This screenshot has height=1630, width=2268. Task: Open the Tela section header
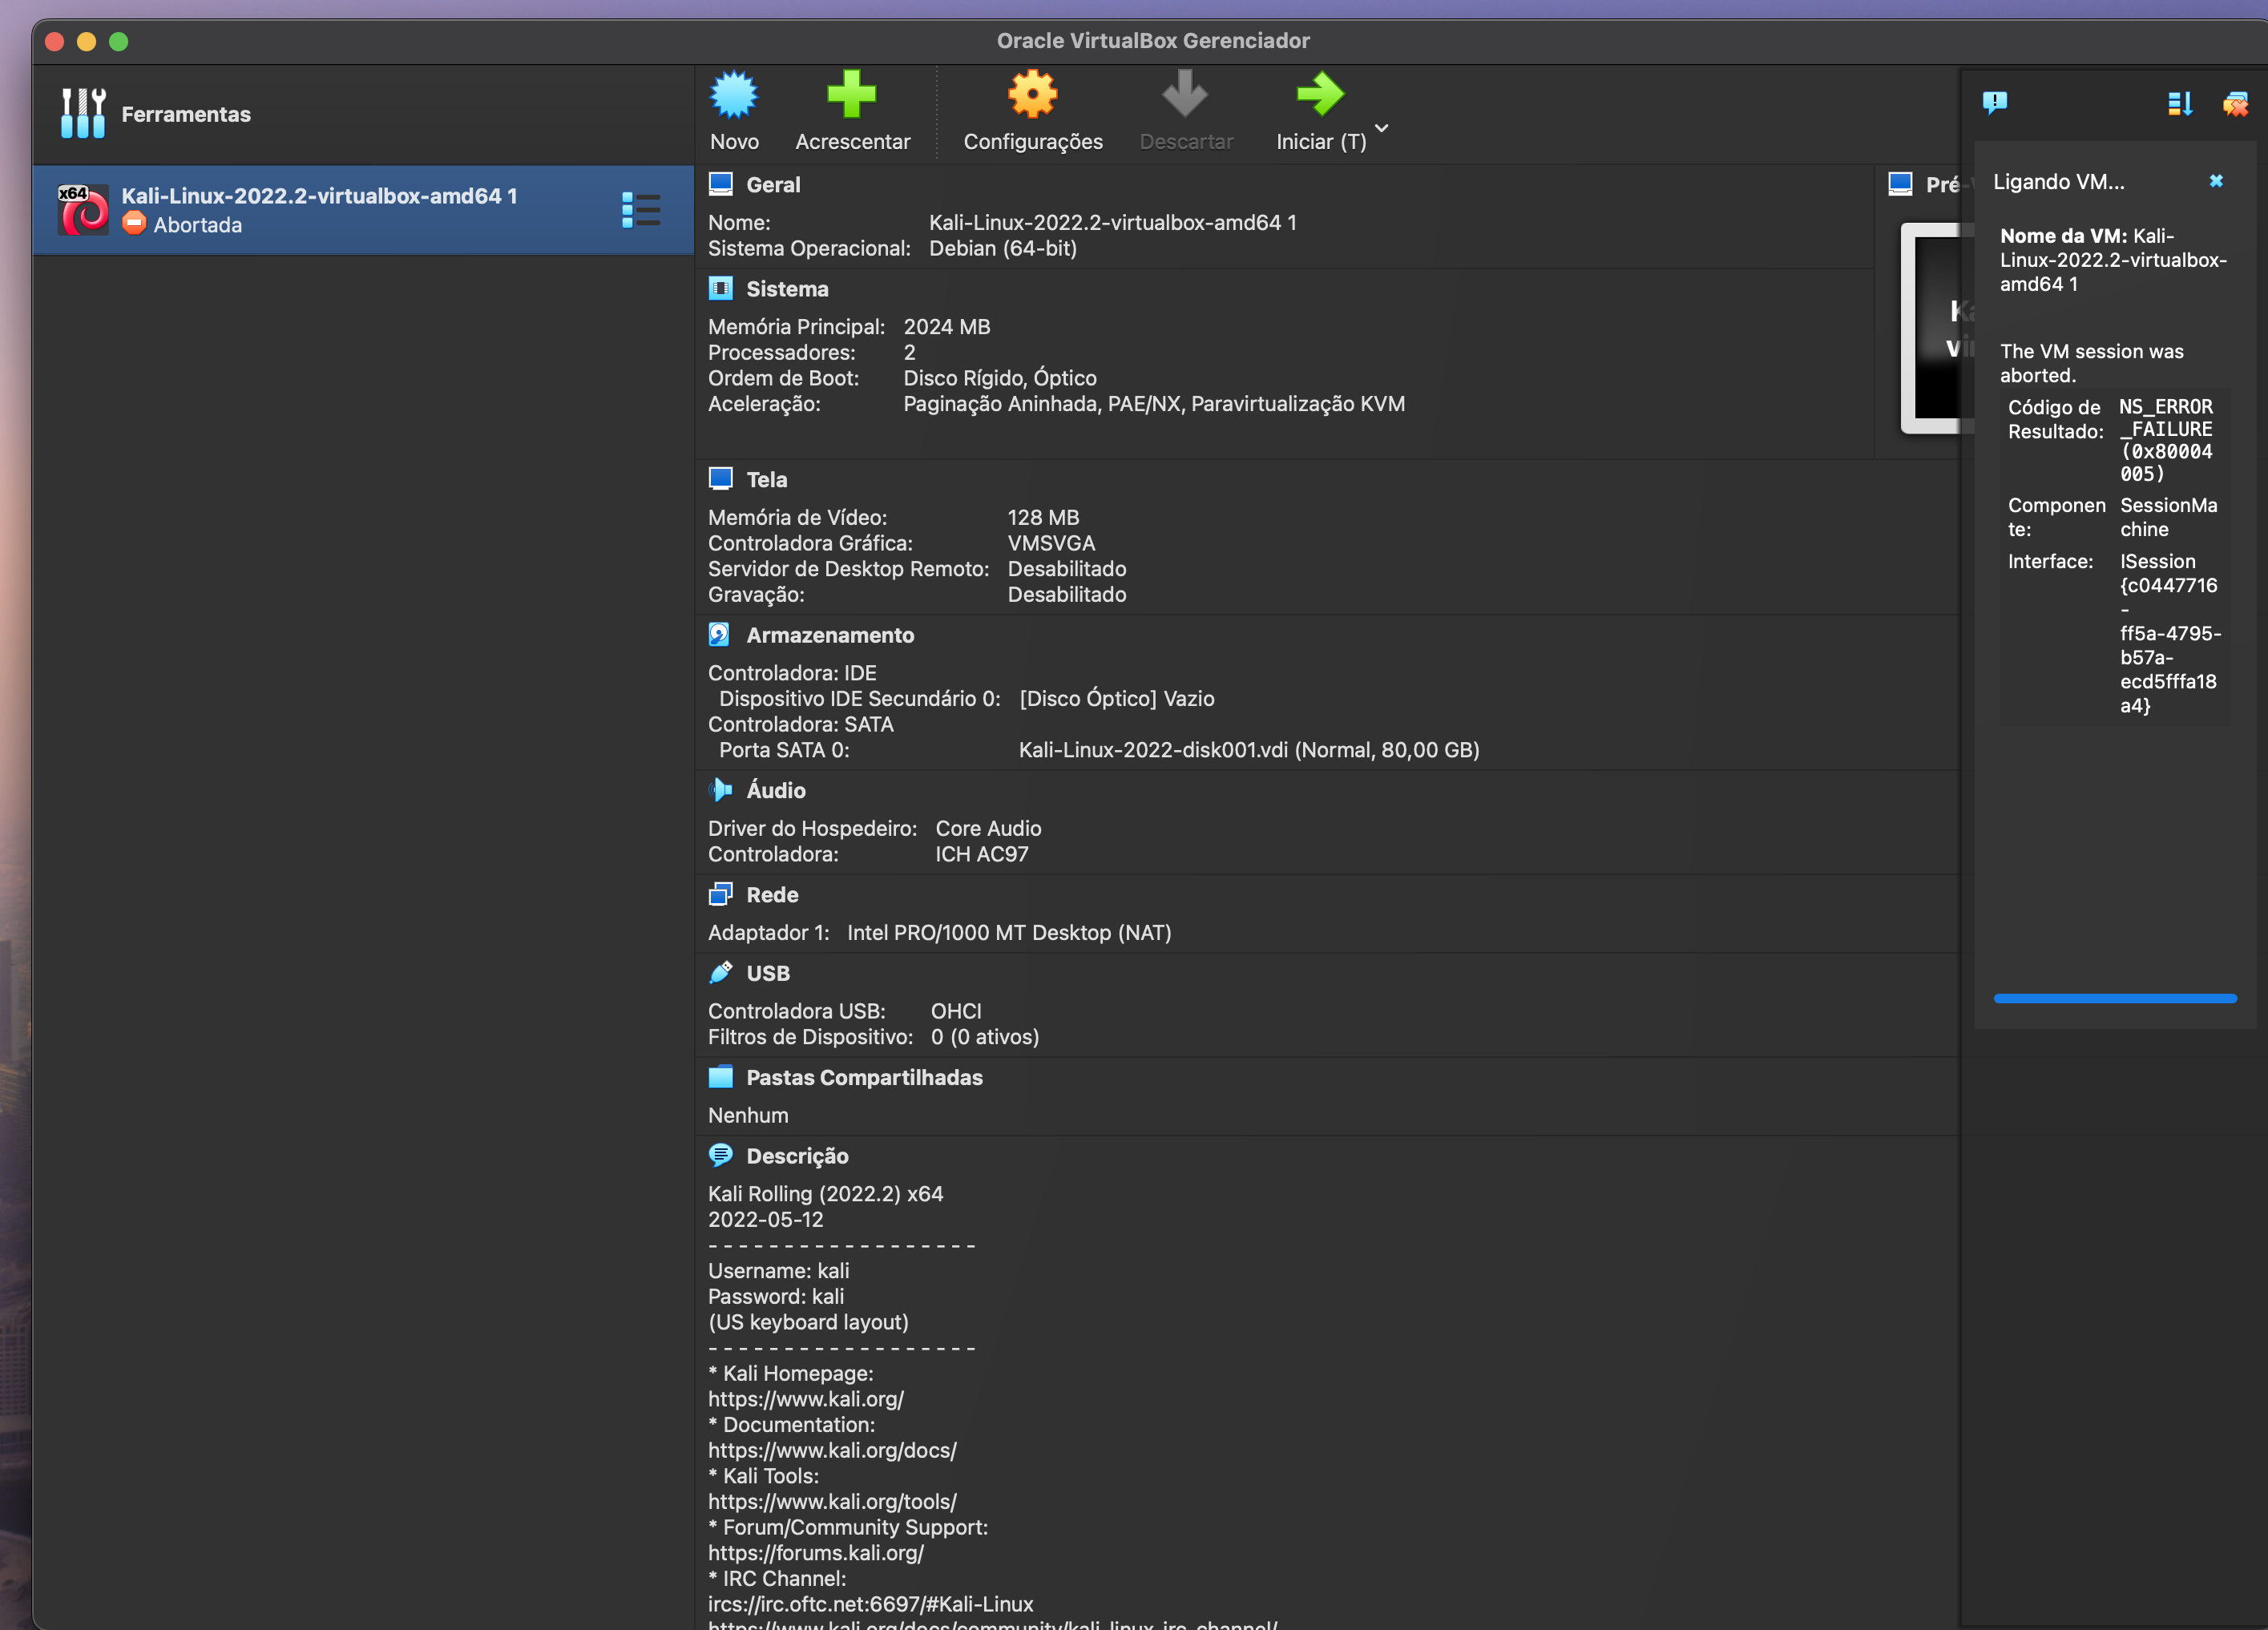(767, 480)
